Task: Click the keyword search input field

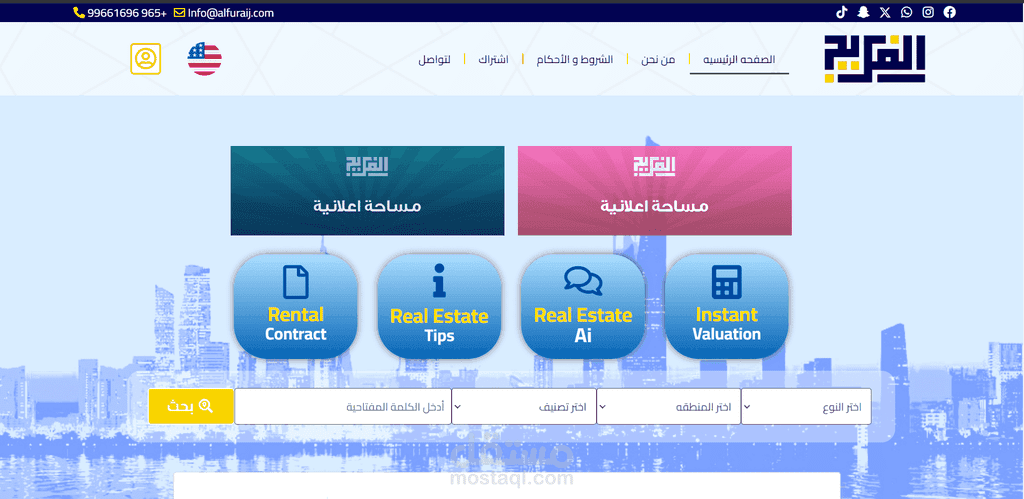Action: coord(343,406)
